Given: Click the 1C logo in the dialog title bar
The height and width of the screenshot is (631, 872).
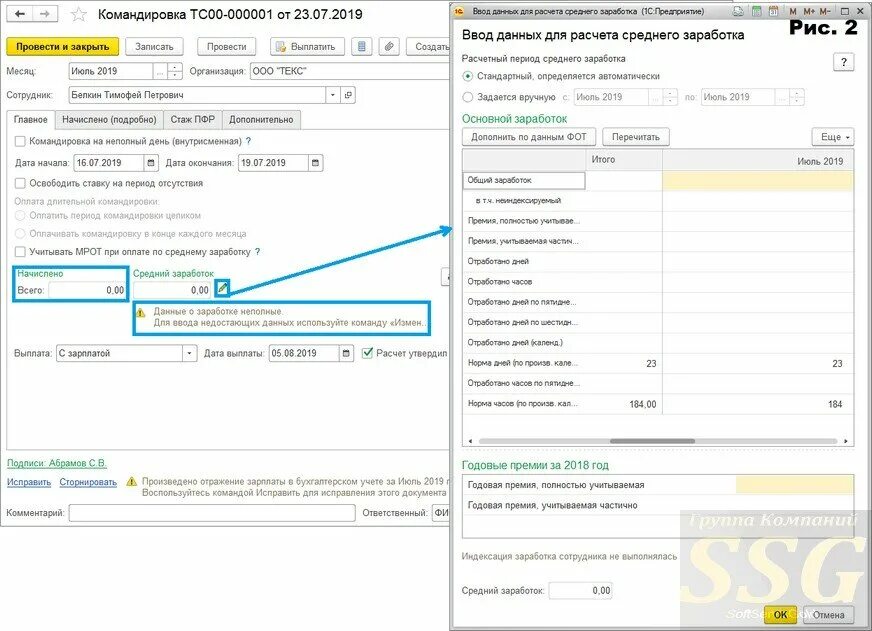Looking at the screenshot, I should click(x=459, y=11).
